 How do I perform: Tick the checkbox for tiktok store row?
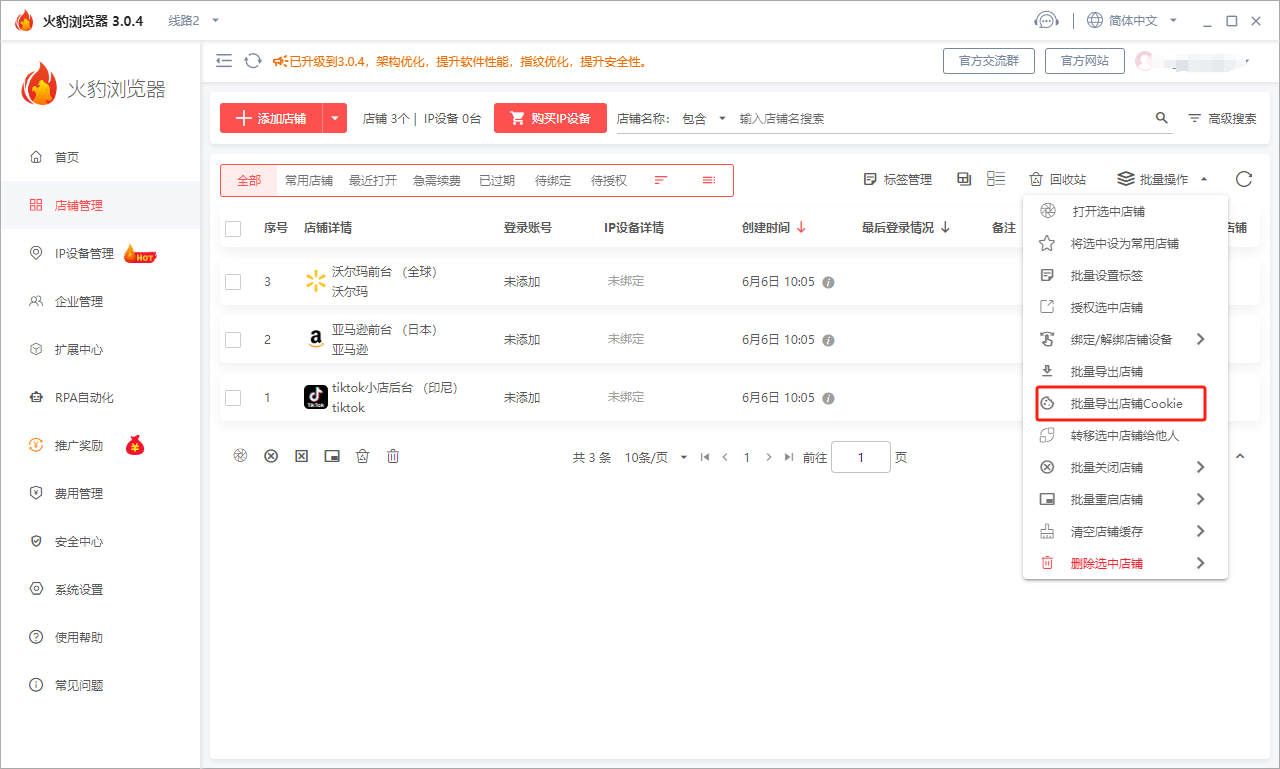pos(233,398)
